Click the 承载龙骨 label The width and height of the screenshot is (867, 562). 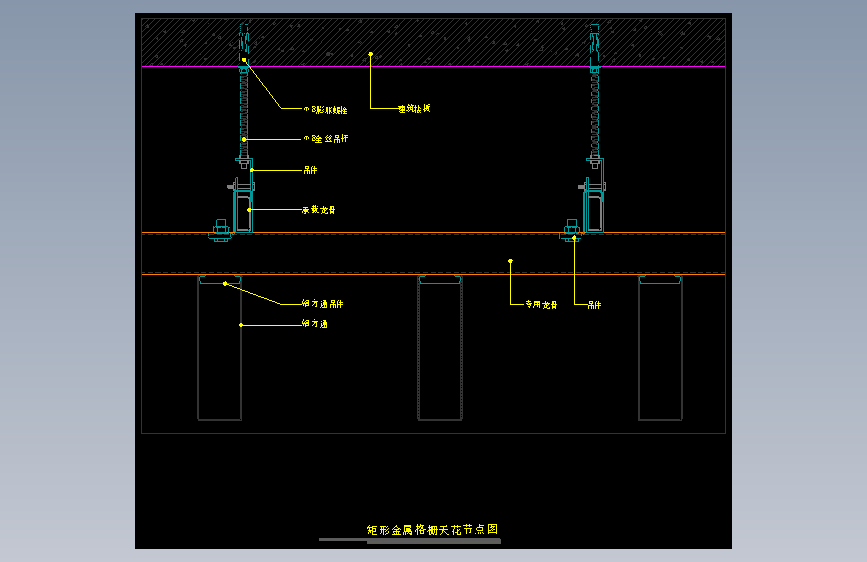click(x=318, y=210)
